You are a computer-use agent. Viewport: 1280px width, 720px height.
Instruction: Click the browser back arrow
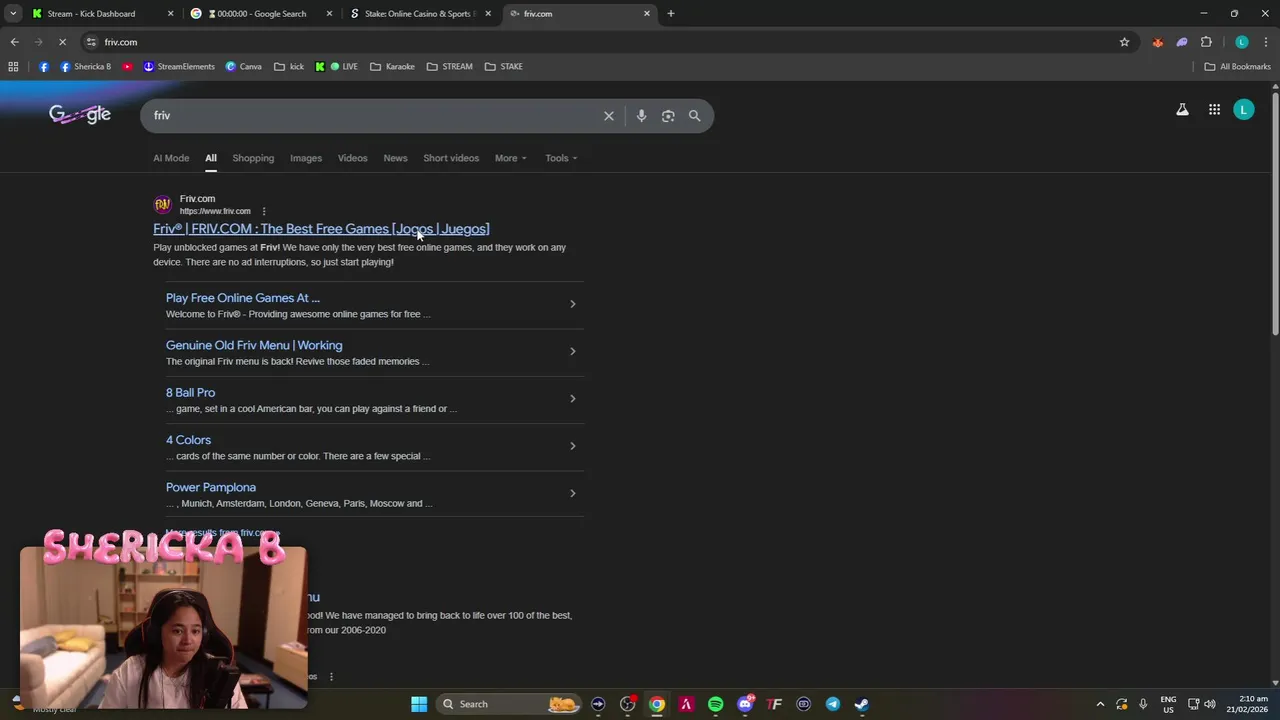pos(14,42)
